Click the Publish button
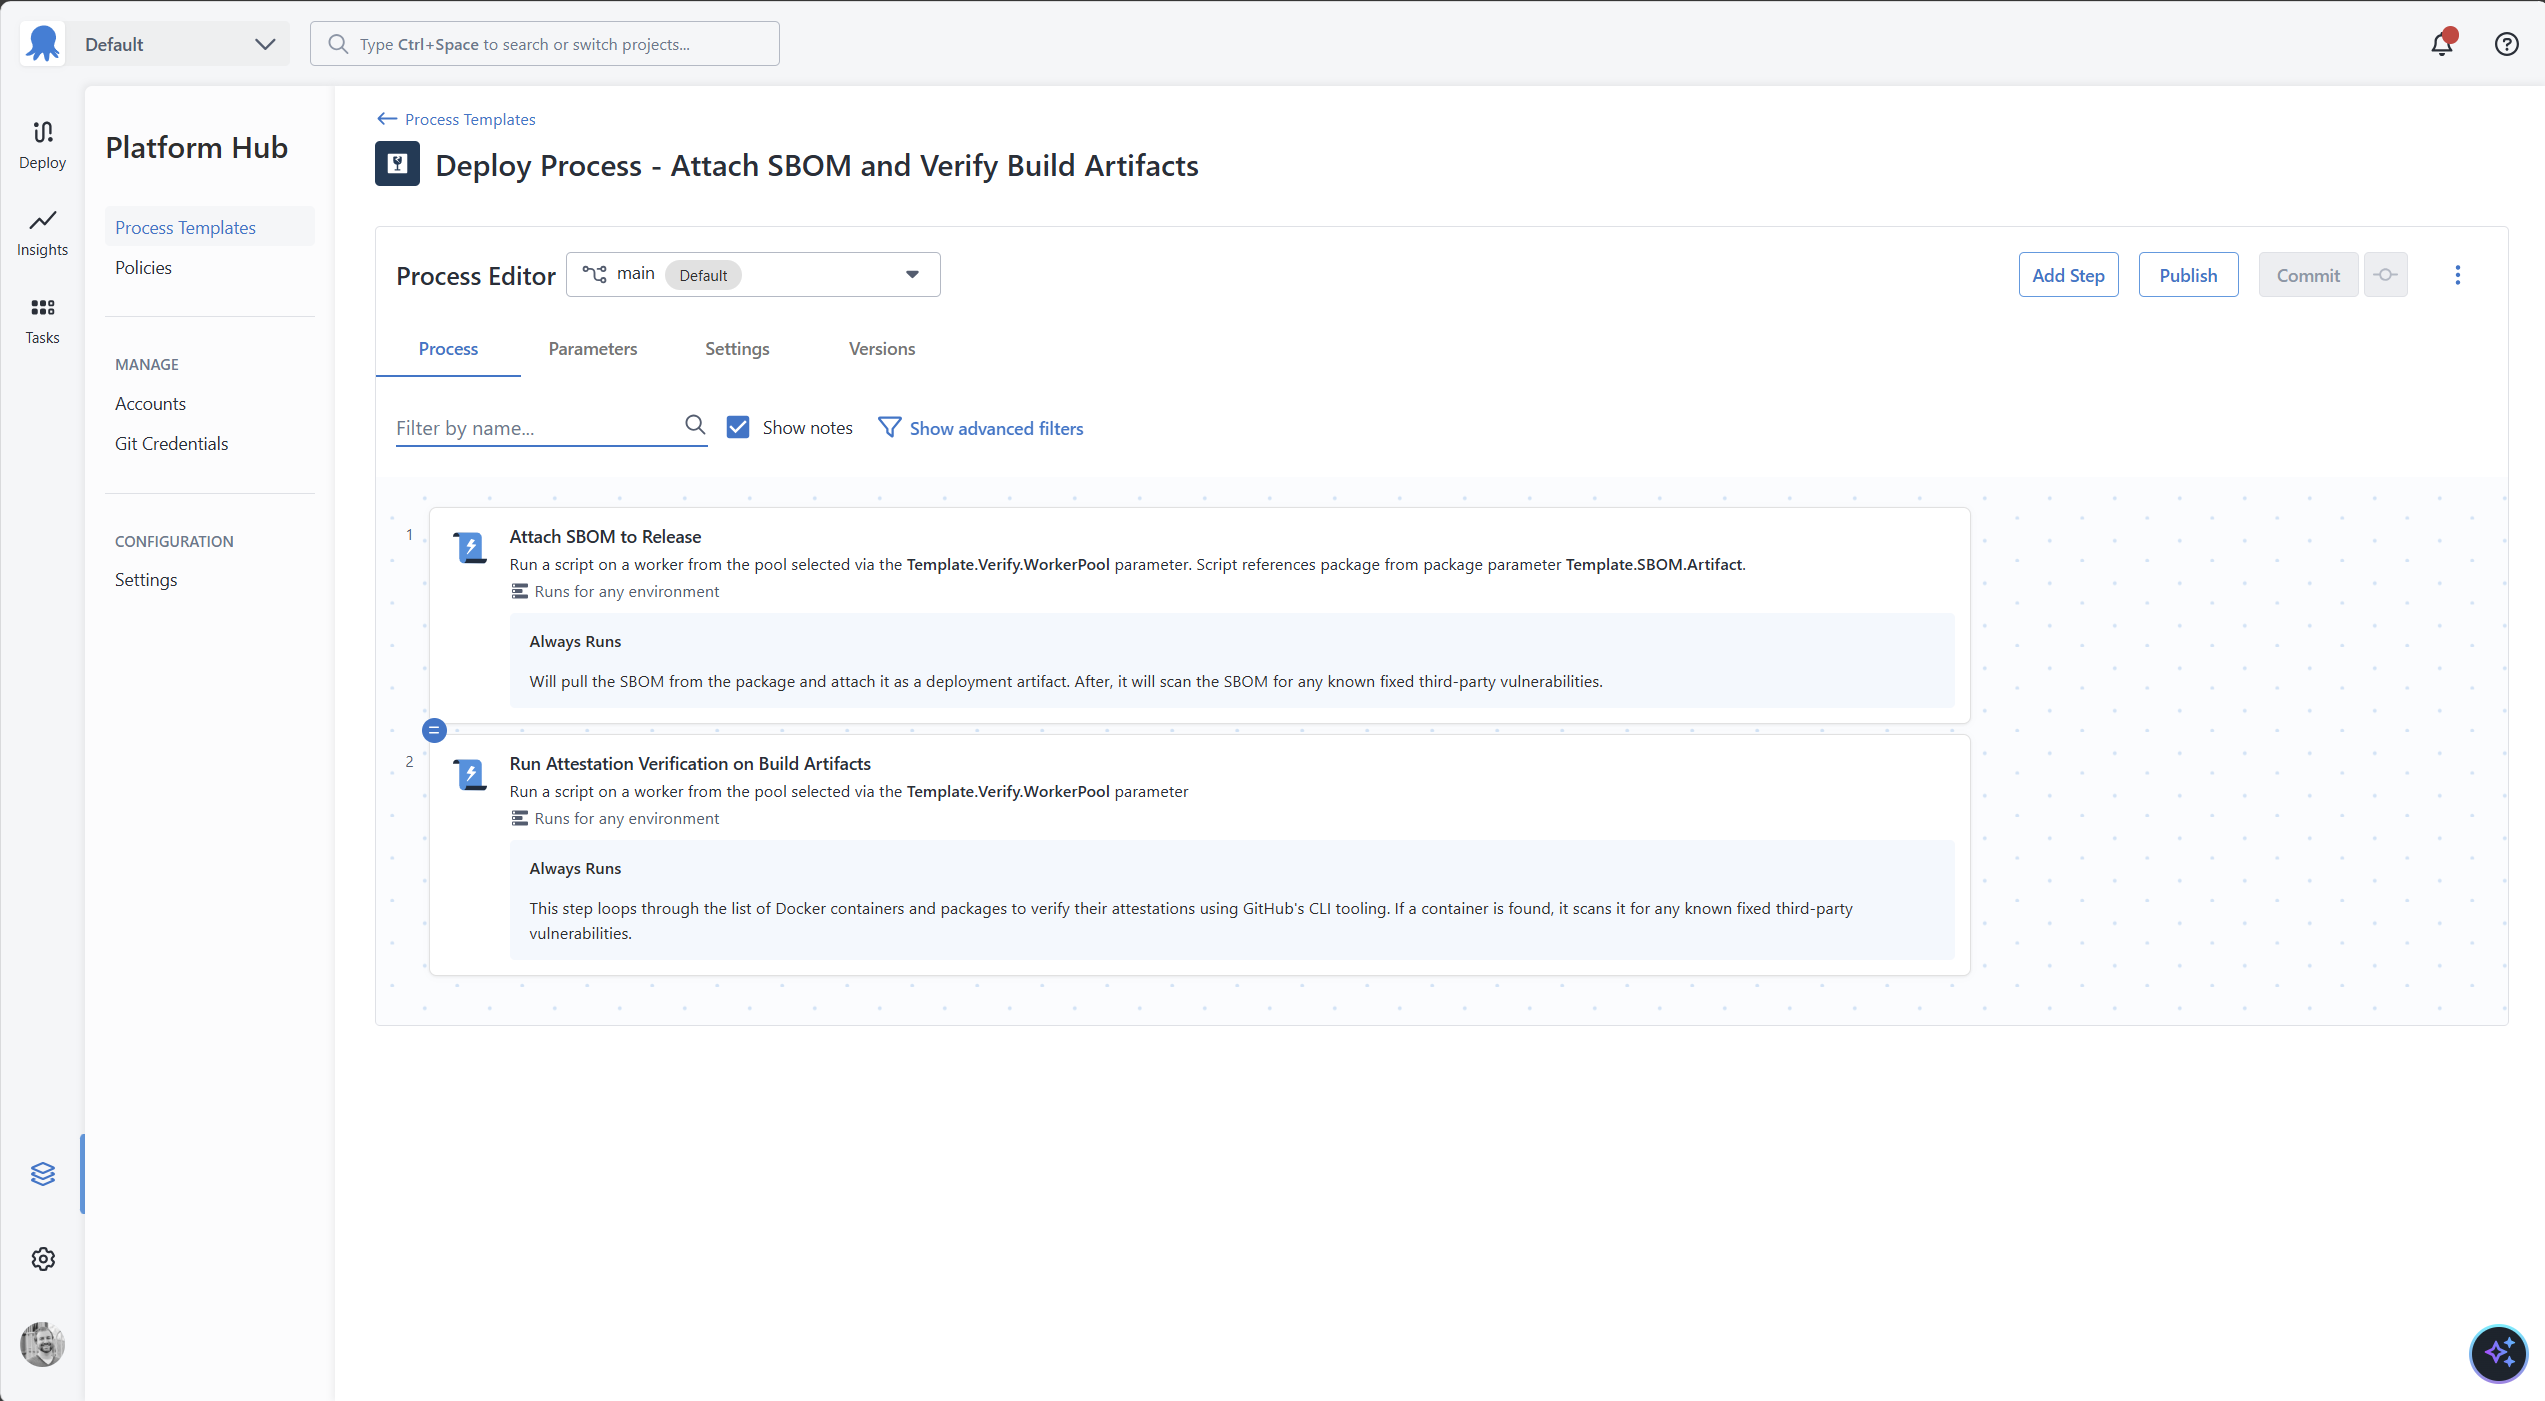2545x1401 pixels. [x=2187, y=274]
